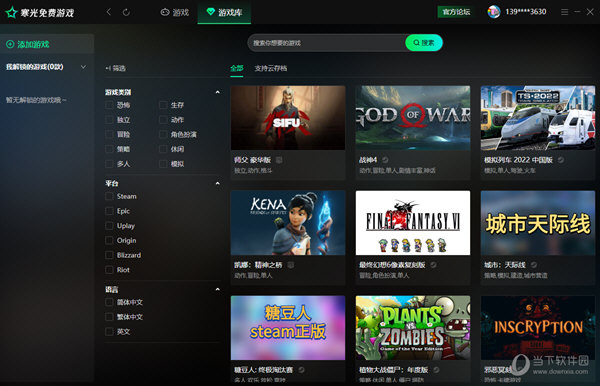Click the green 搜索 button
600x386 pixels.
[x=424, y=43]
